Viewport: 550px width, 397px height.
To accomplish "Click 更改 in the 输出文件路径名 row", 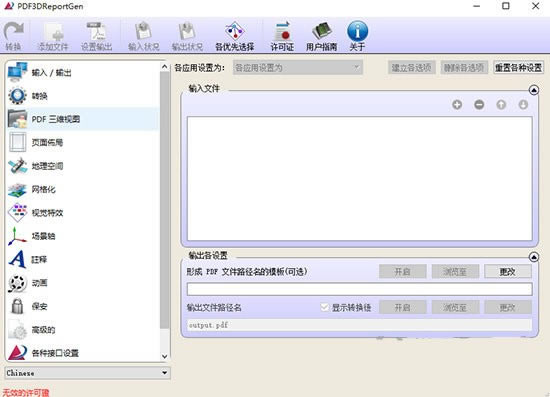I will [x=508, y=308].
